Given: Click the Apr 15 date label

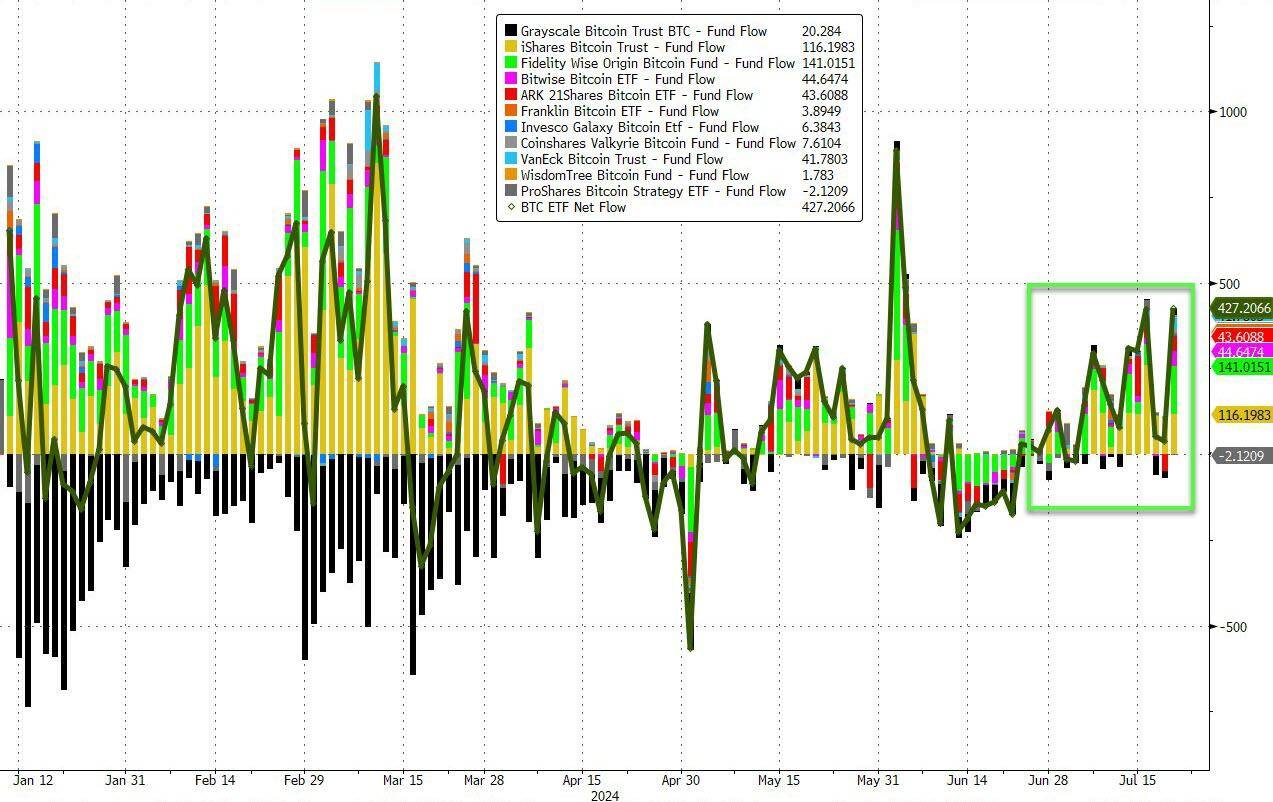Looking at the screenshot, I should point(582,780).
